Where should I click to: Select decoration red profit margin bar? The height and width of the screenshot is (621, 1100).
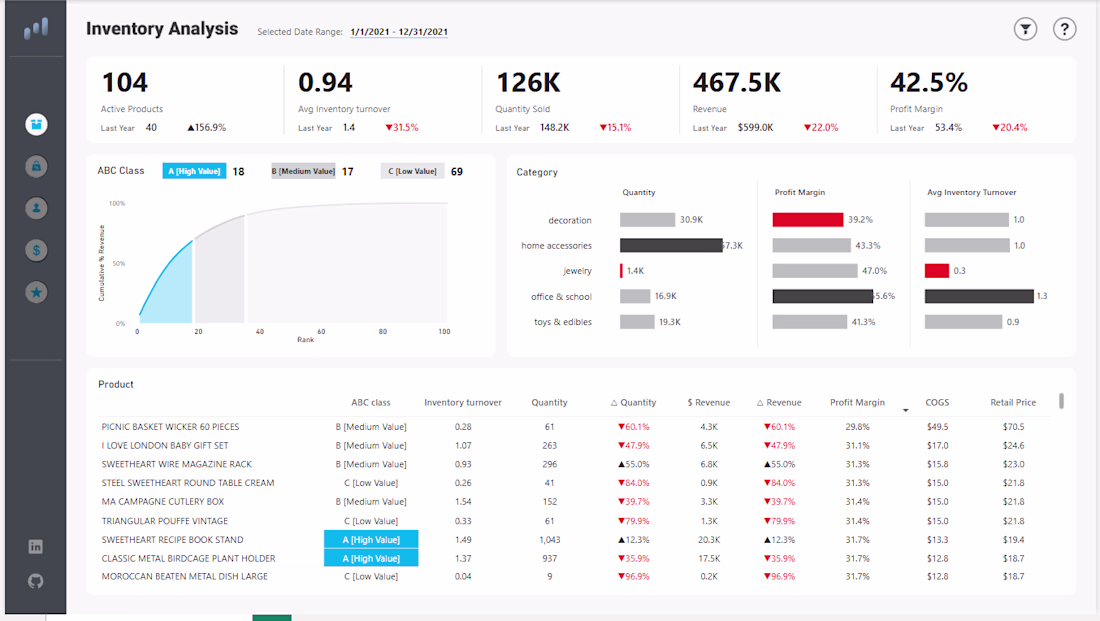pyautogui.click(x=807, y=220)
